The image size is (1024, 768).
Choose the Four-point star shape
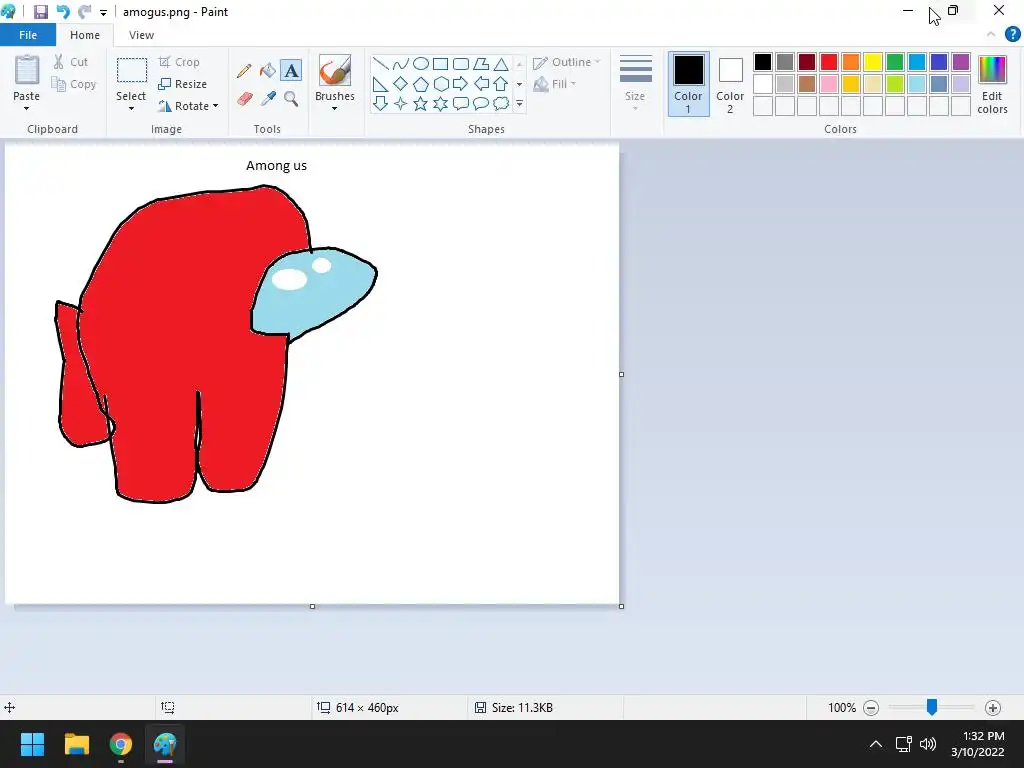(400, 103)
